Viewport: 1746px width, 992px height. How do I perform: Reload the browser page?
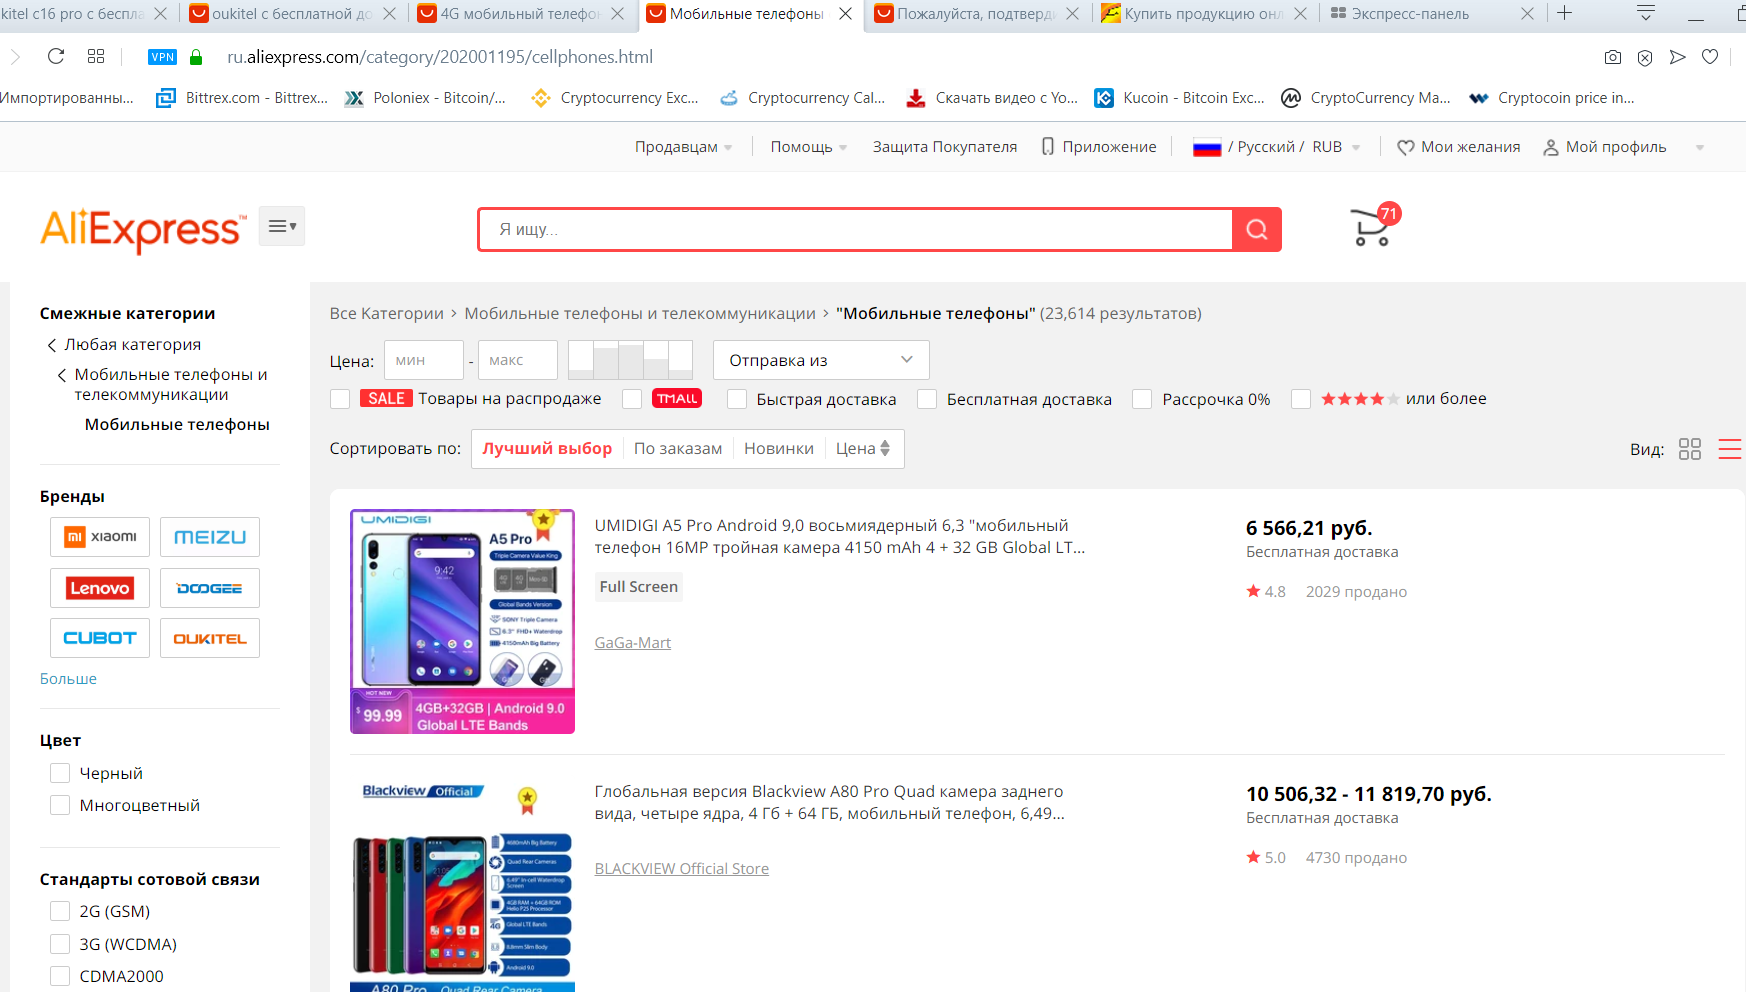click(x=56, y=57)
